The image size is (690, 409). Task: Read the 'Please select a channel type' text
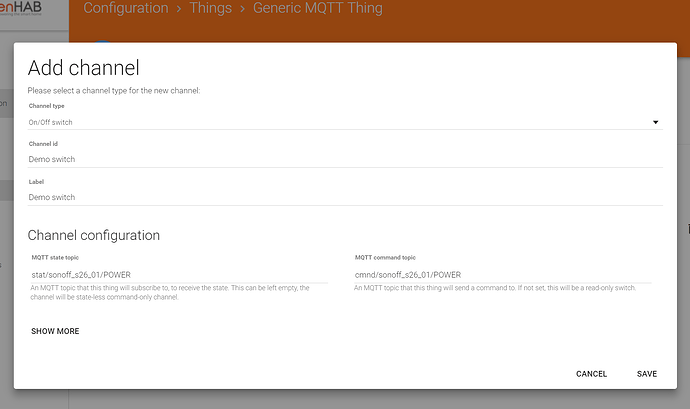(x=114, y=91)
